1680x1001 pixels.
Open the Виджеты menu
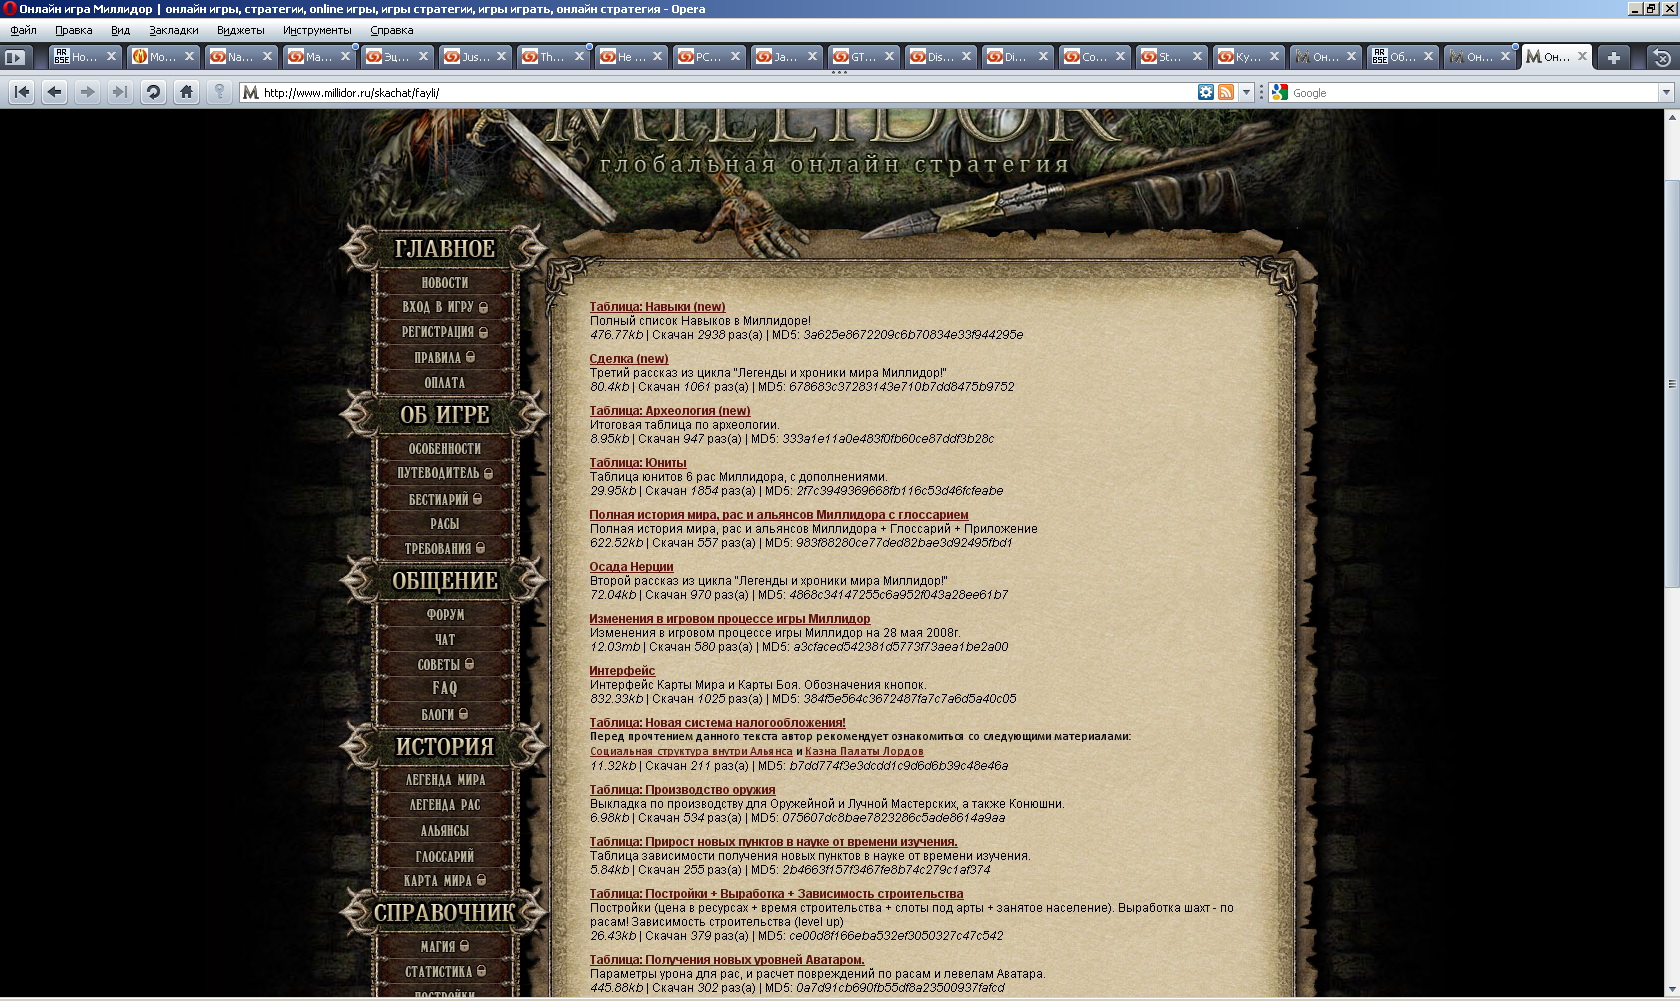[x=240, y=30]
